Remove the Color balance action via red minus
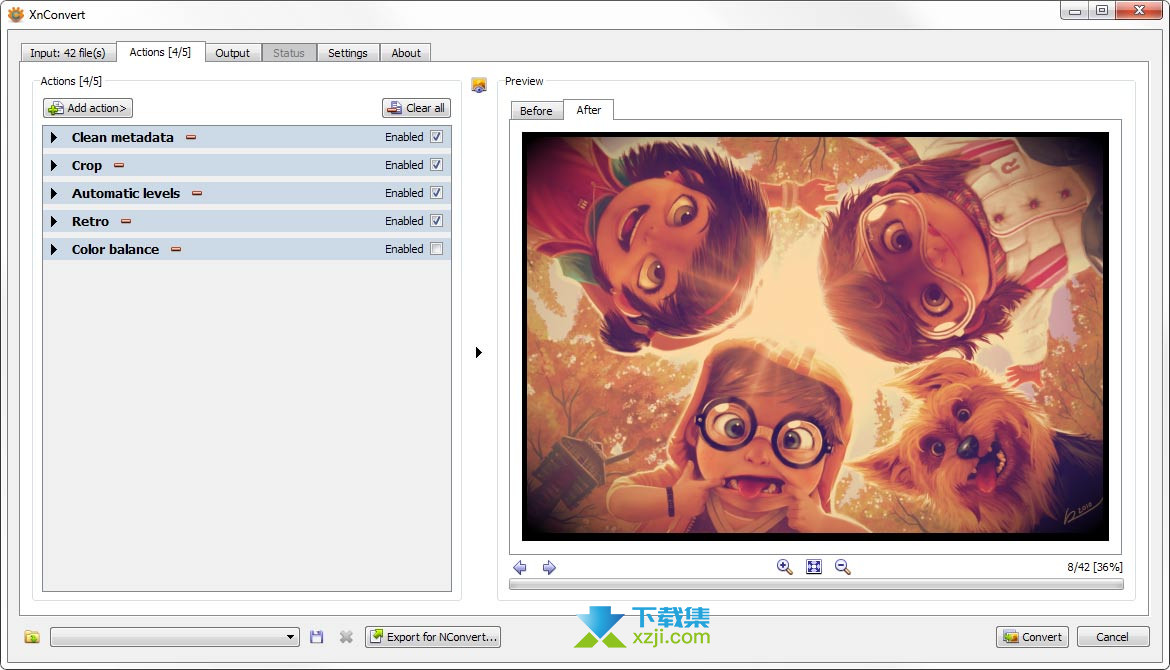 (x=176, y=249)
